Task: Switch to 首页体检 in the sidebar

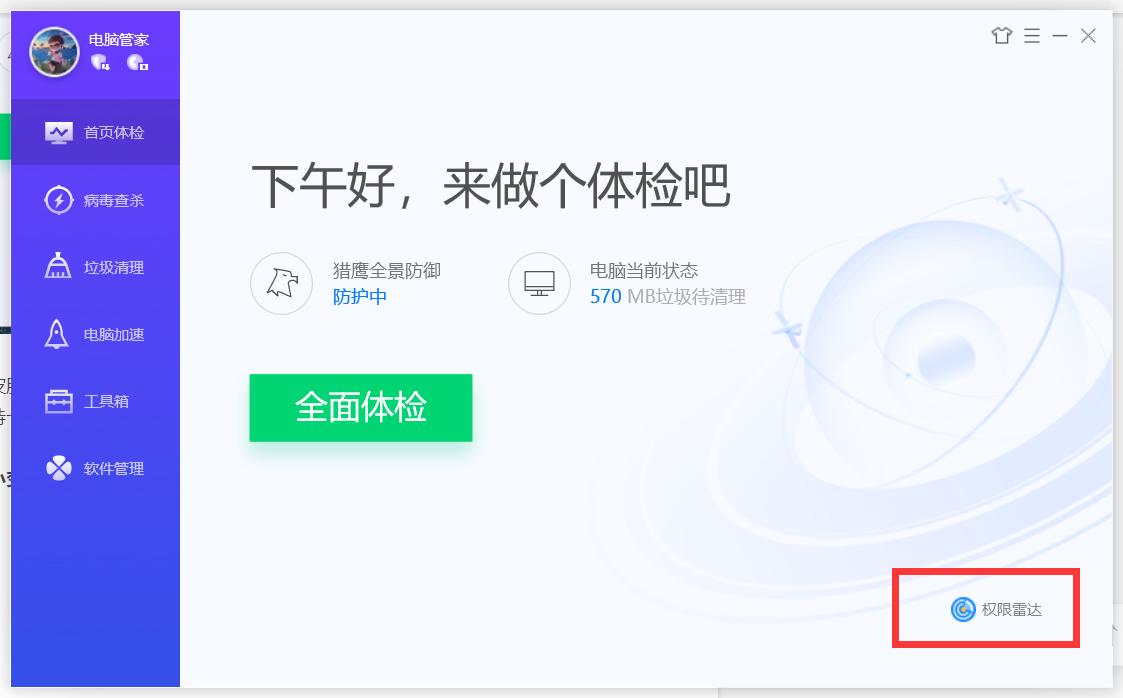Action: (x=95, y=132)
